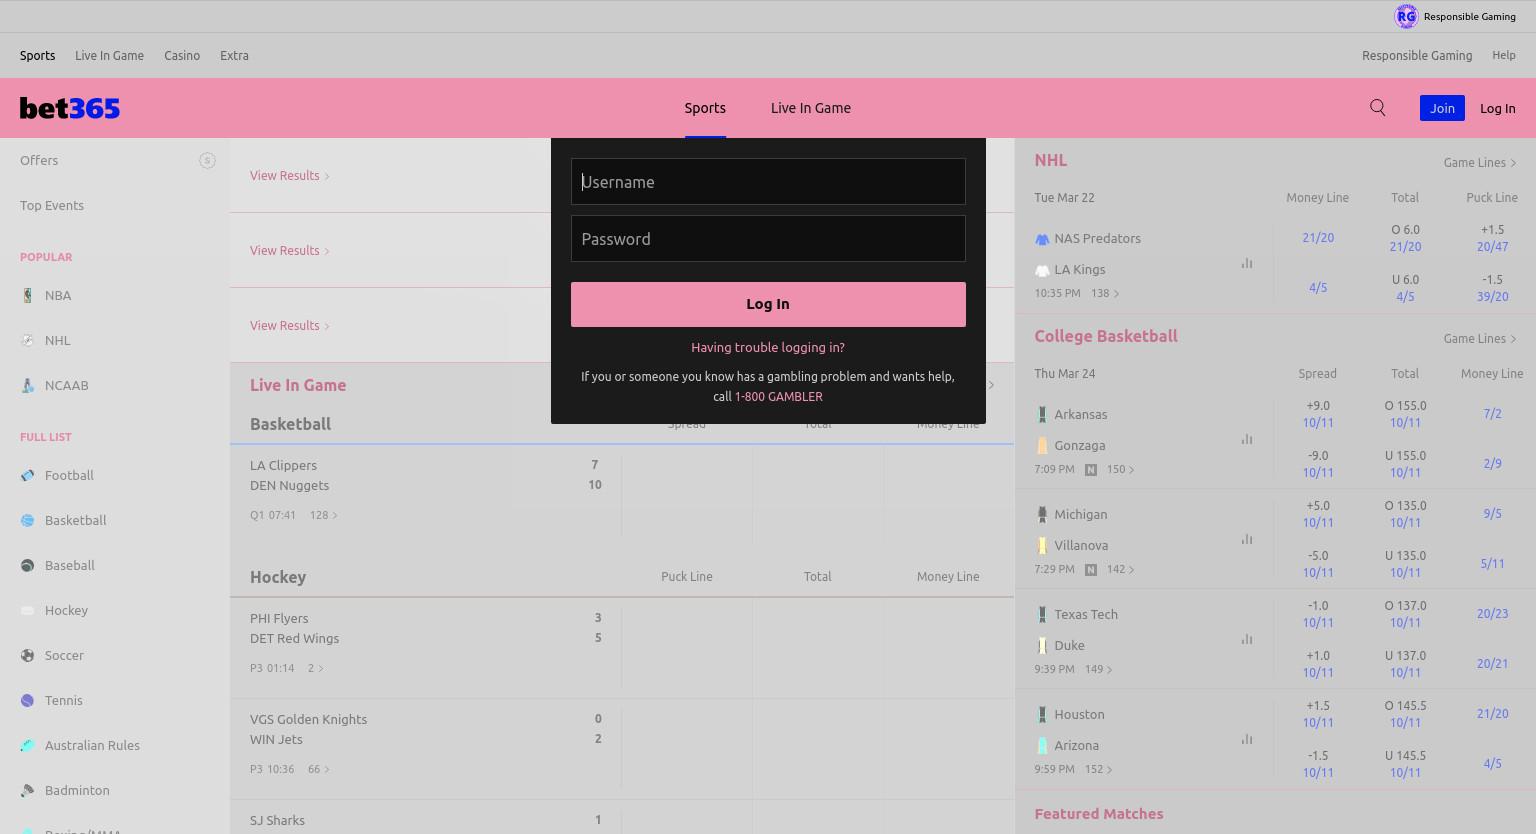This screenshot has width=1536, height=834.
Task: Expand 128 markets for Clippers game
Action: tap(324, 515)
